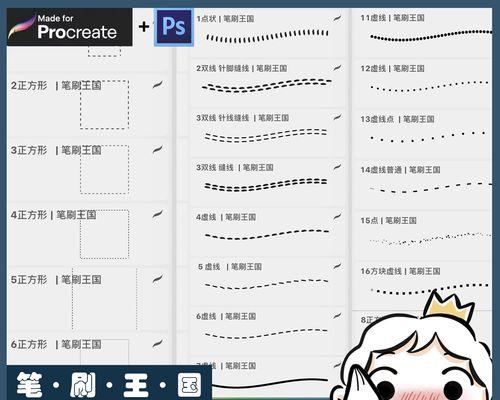Click the brush icon on 2双线 针脚缝线 row

337,68
